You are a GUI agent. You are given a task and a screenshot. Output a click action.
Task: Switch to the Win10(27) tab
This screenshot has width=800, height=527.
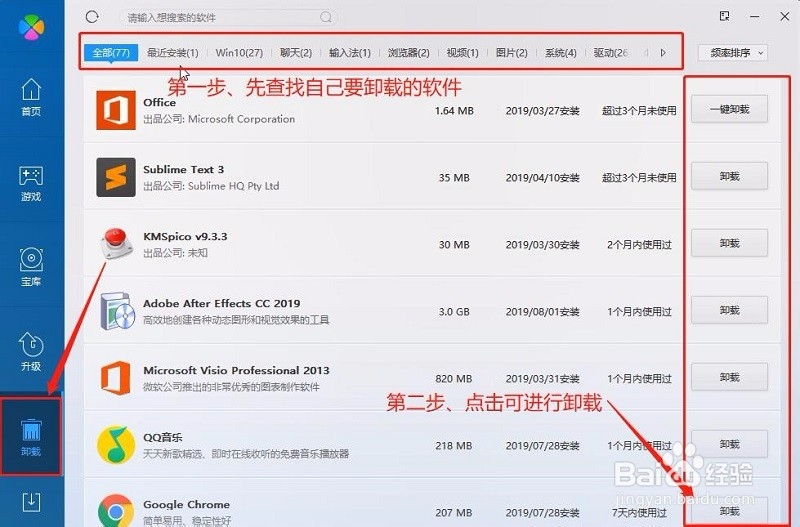[239, 53]
